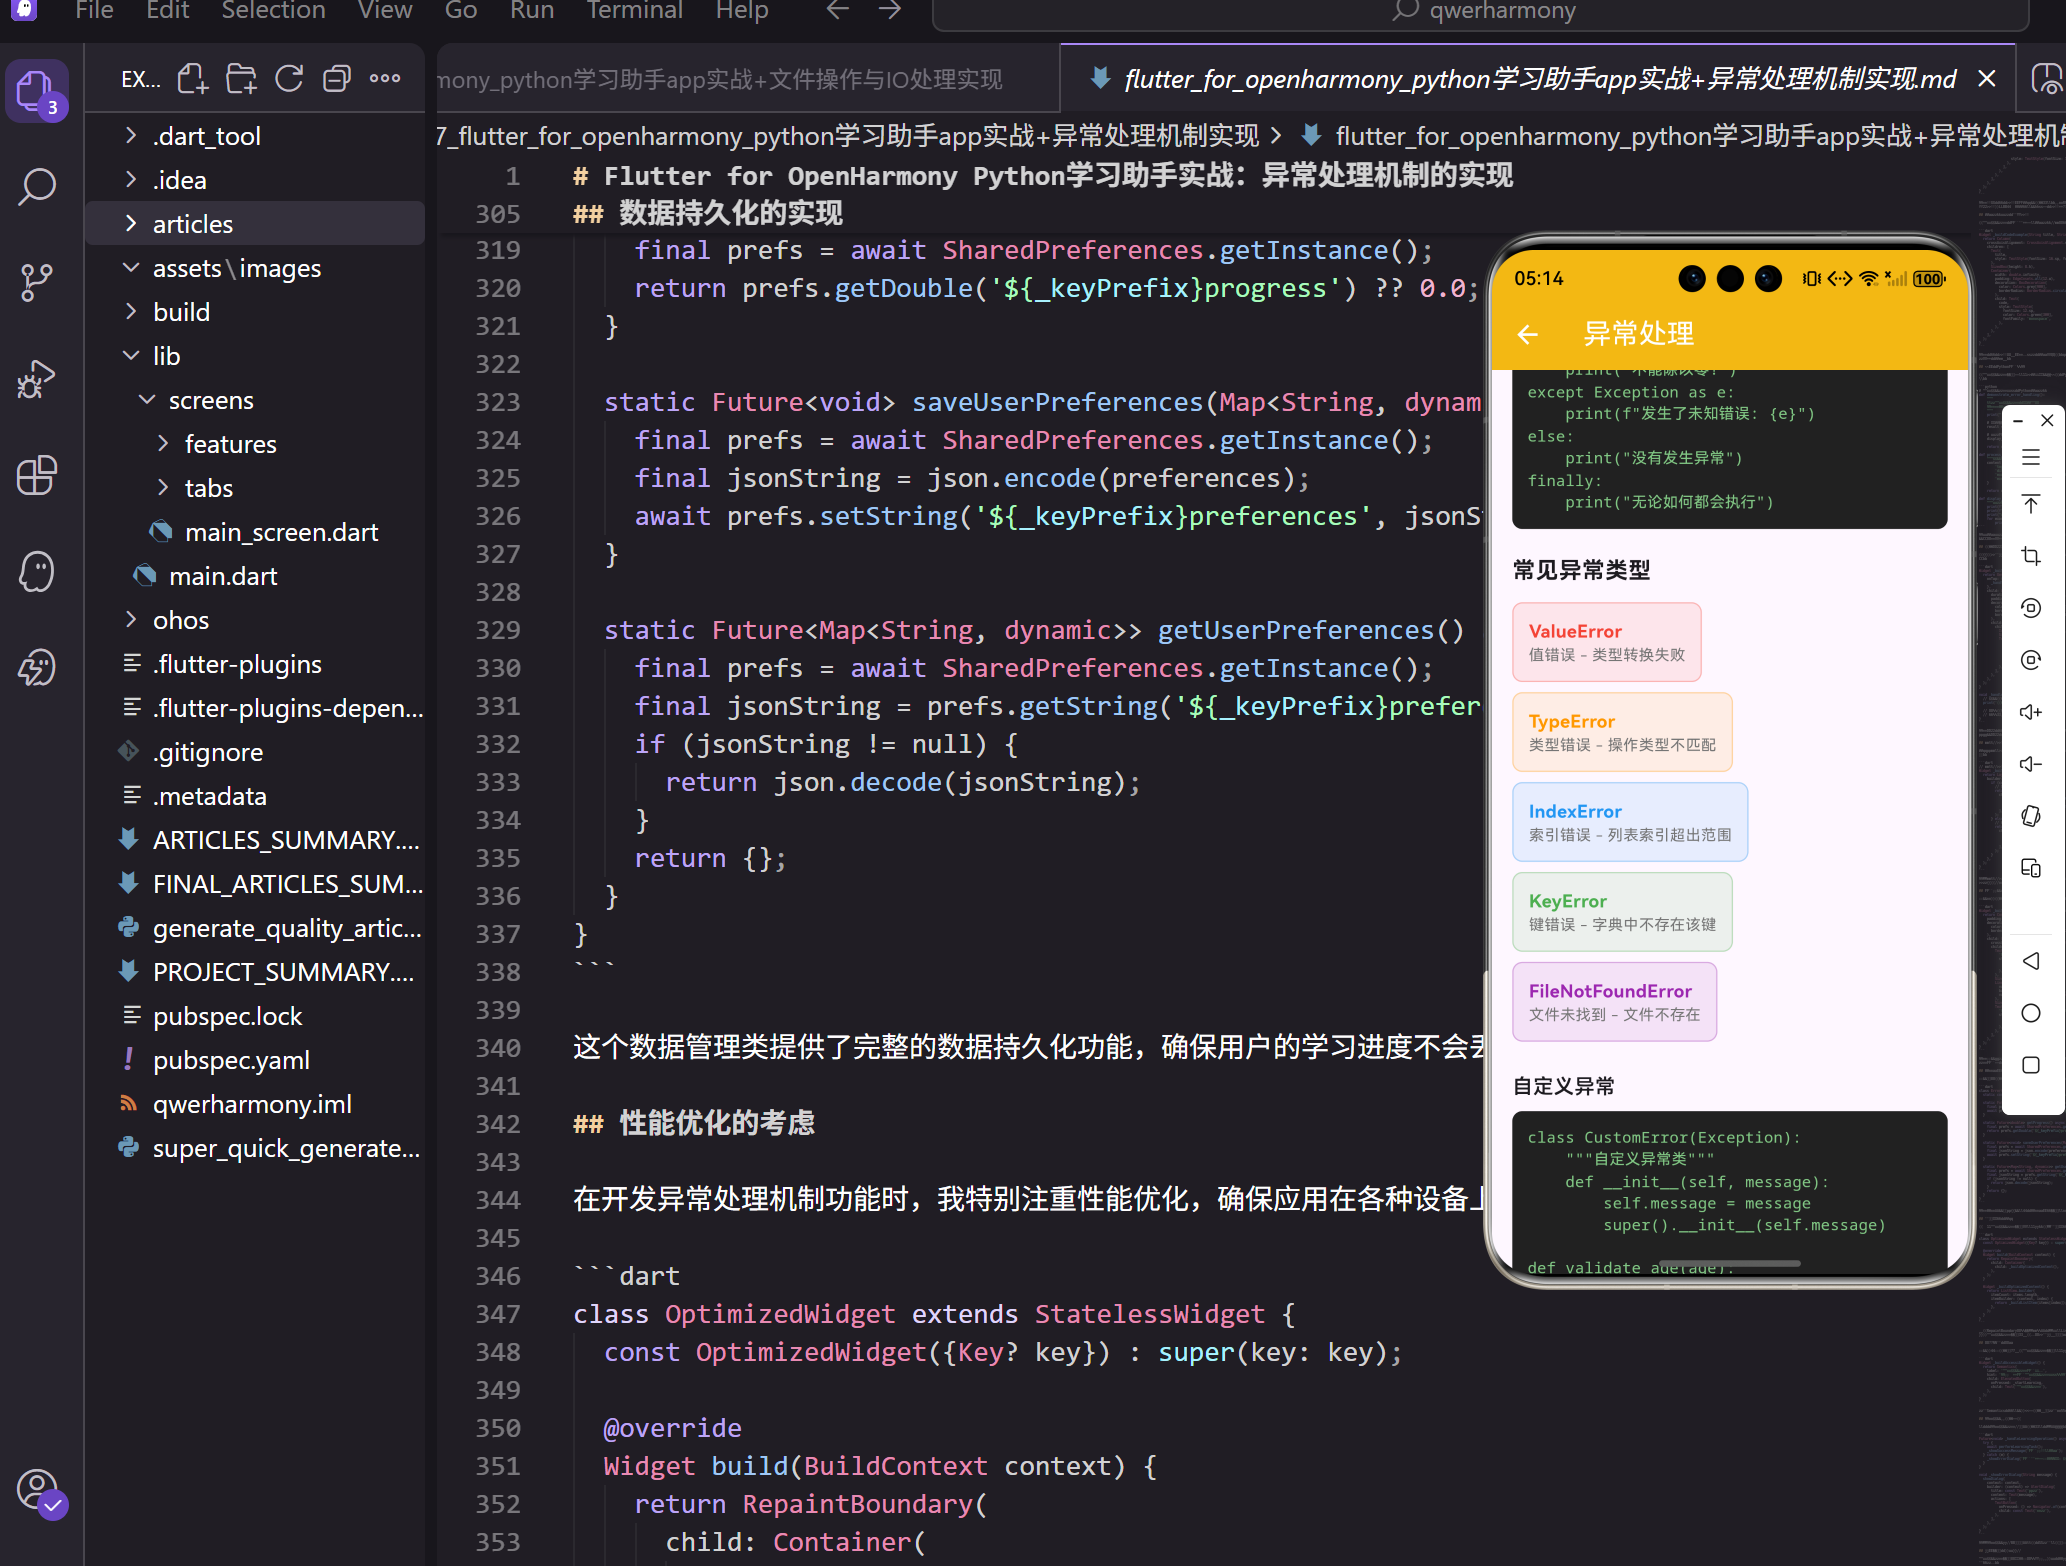Open Run and Debug view
Image resolution: width=2066 pixels, height=1566 pixels.
(37, 378)
